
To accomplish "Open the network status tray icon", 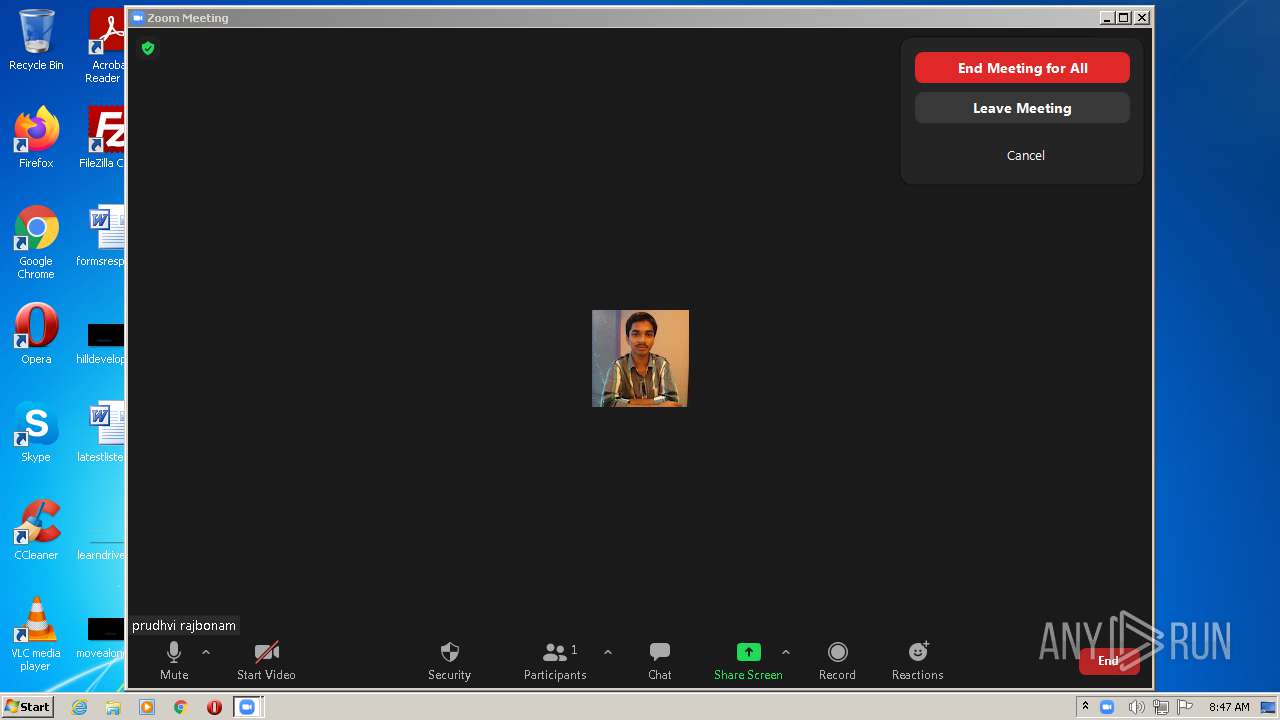I will tap(1161, 707).
